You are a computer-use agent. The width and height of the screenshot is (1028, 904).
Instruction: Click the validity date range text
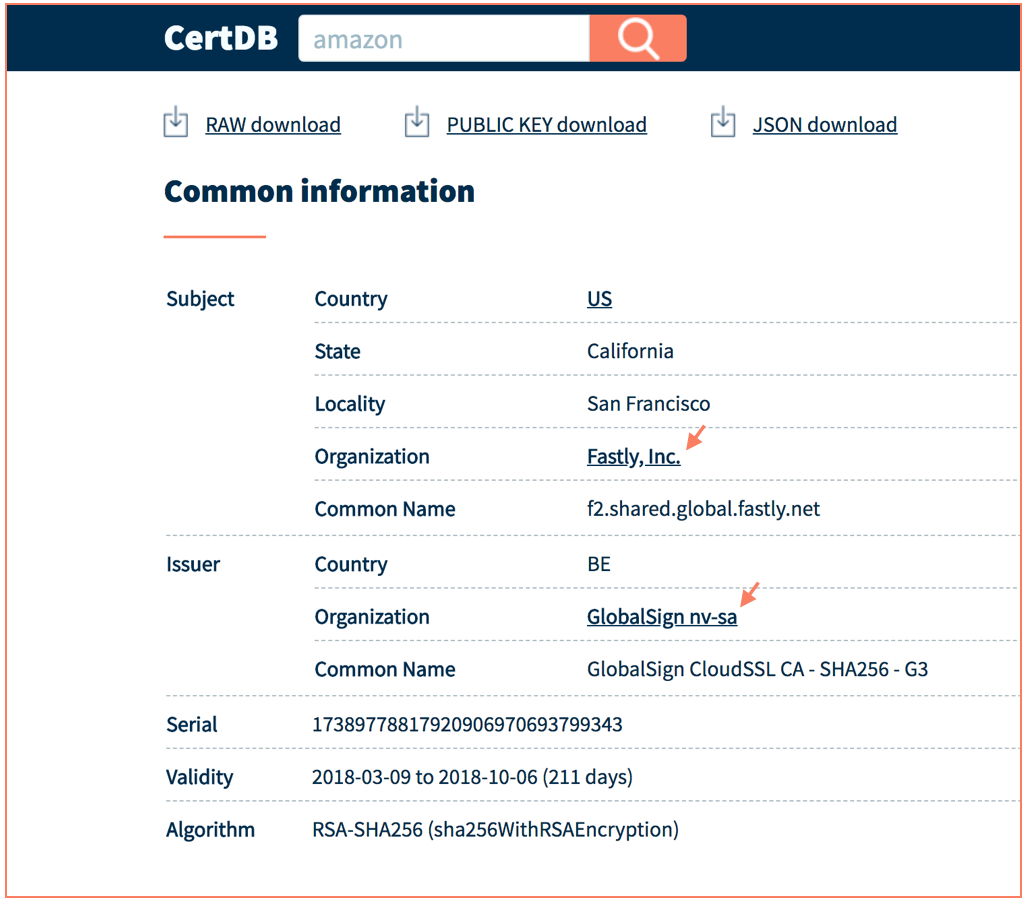coord(472,777)
